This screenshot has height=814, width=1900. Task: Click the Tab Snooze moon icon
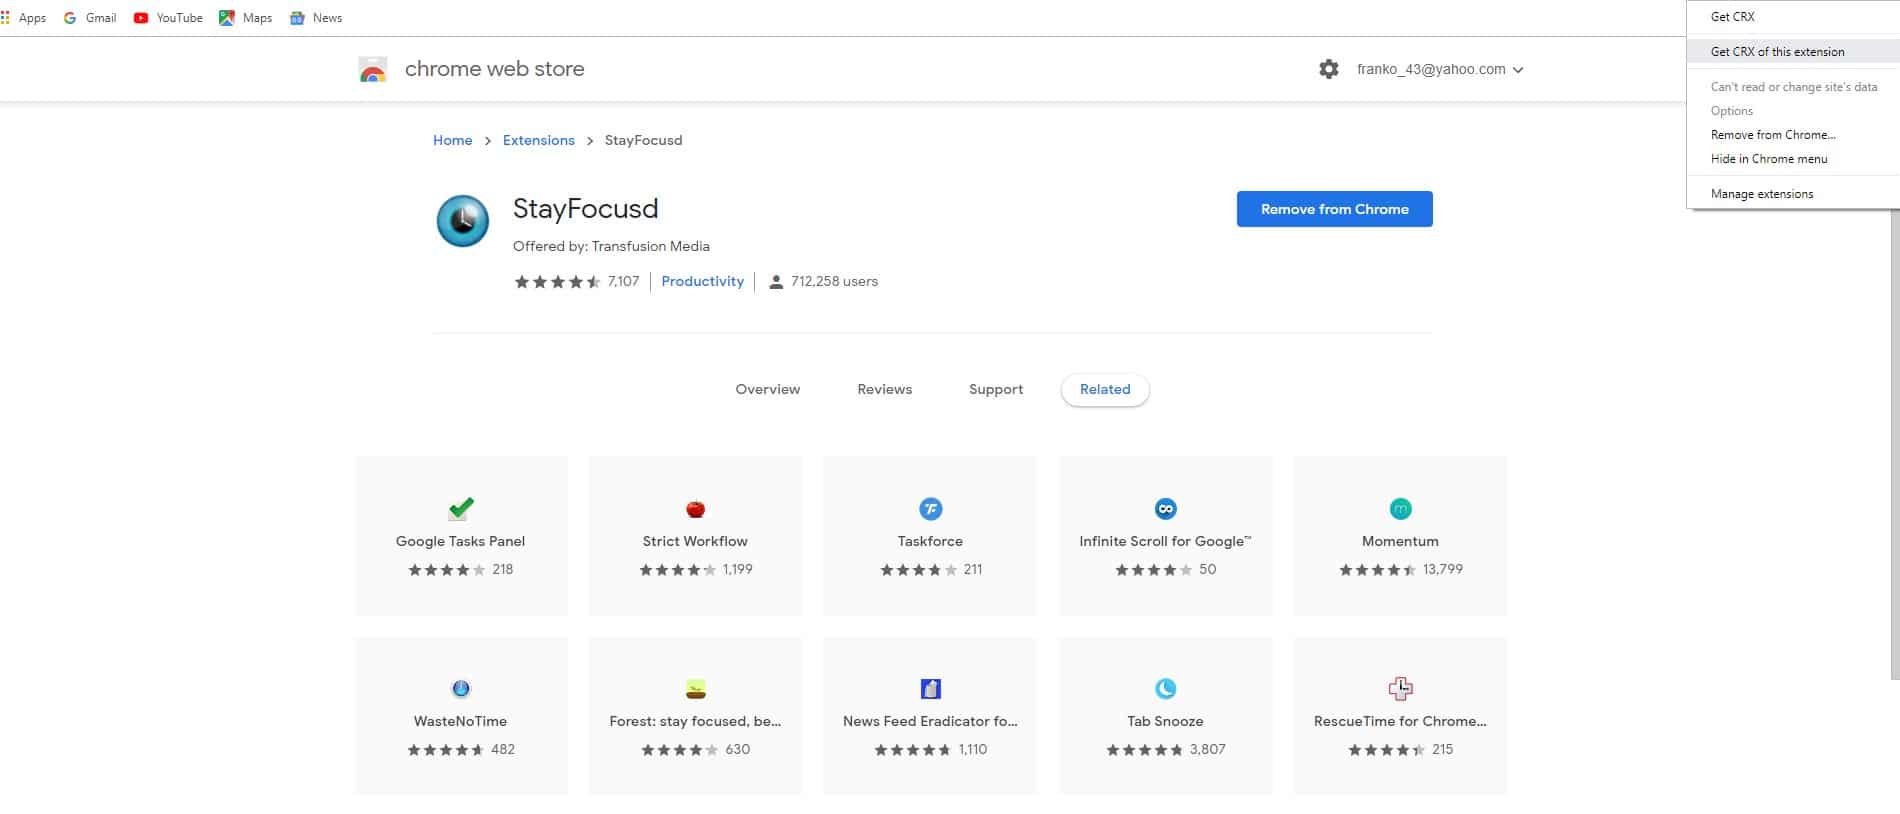[1166, 688]
